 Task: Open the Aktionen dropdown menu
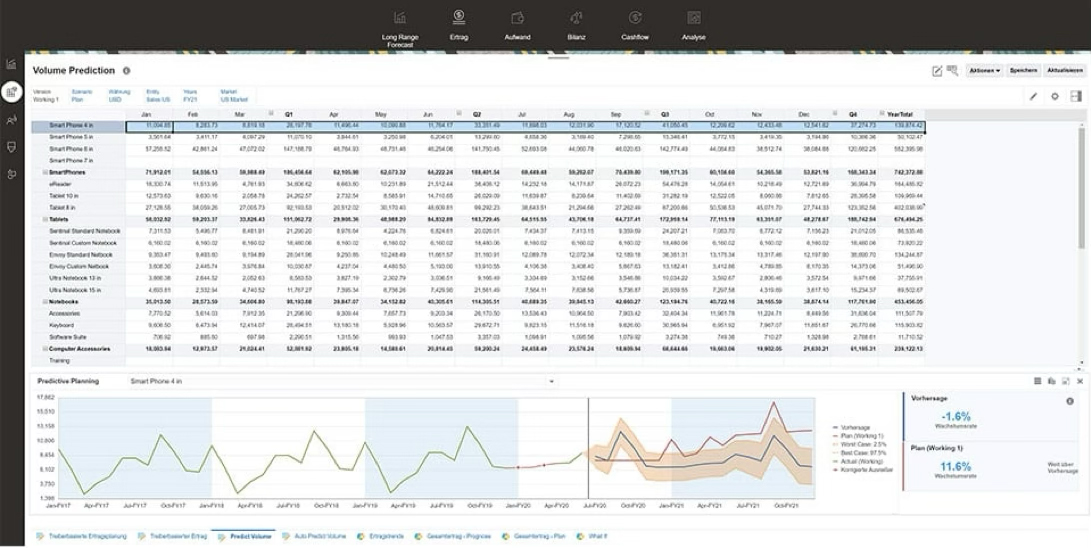click(x=984, y=71)
